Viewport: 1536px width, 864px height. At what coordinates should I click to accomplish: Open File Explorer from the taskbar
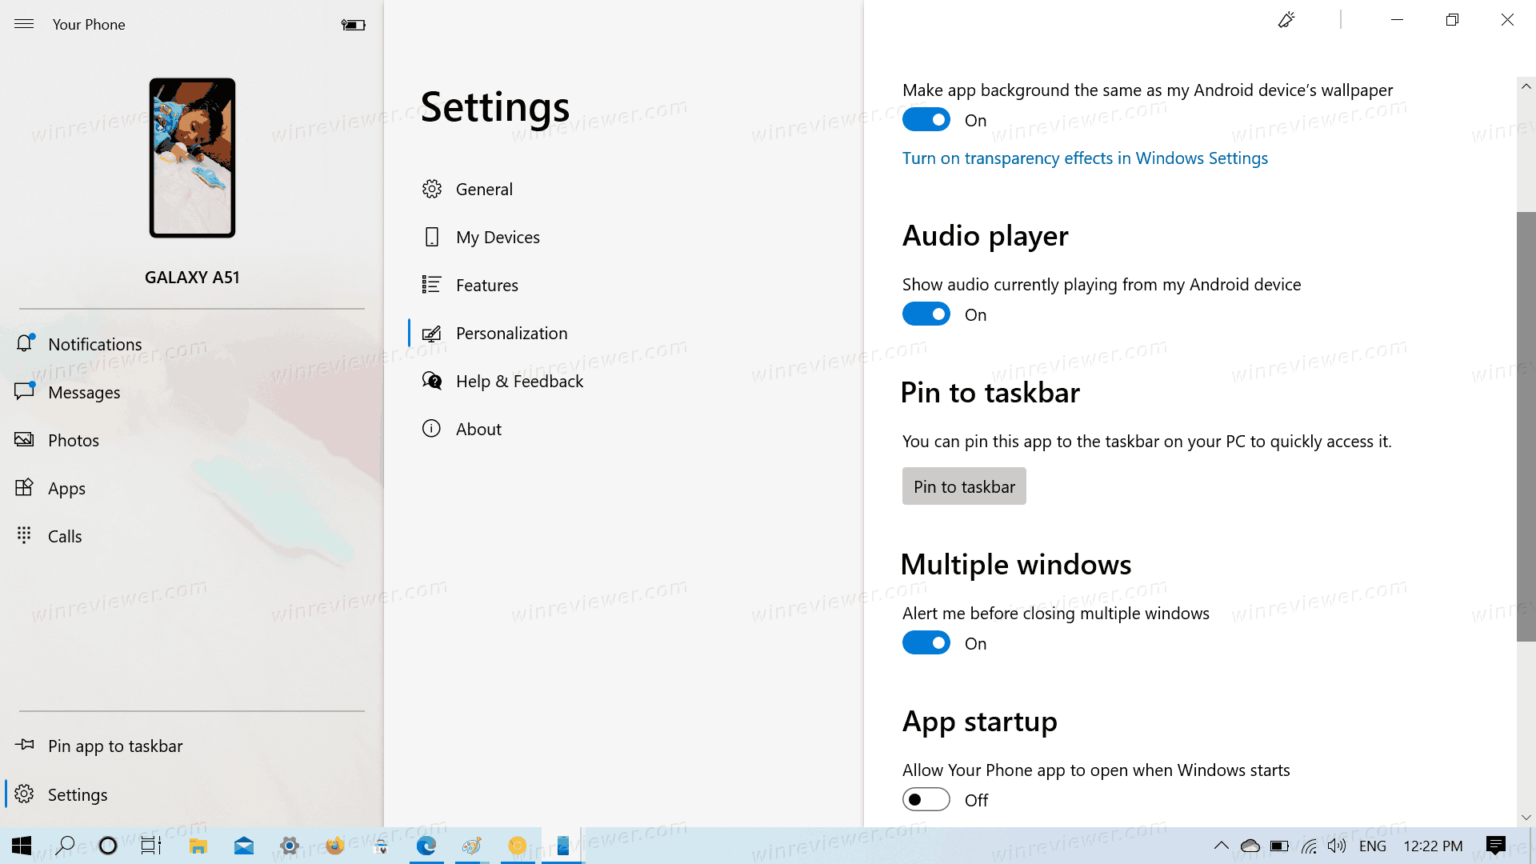[x=198, y=846]
